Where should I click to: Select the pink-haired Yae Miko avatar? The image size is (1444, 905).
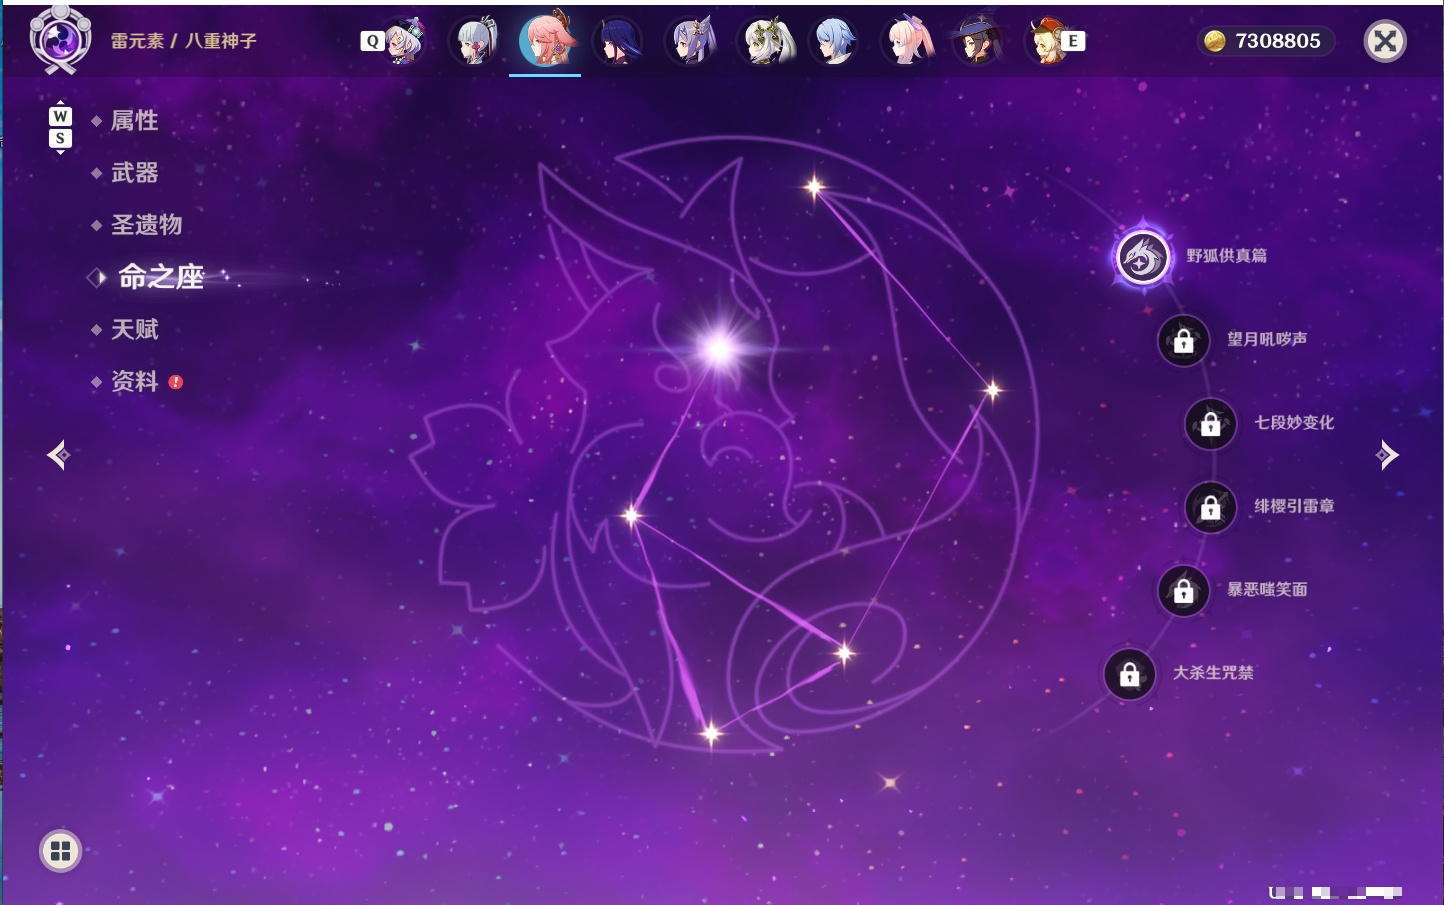pos(546,40)
